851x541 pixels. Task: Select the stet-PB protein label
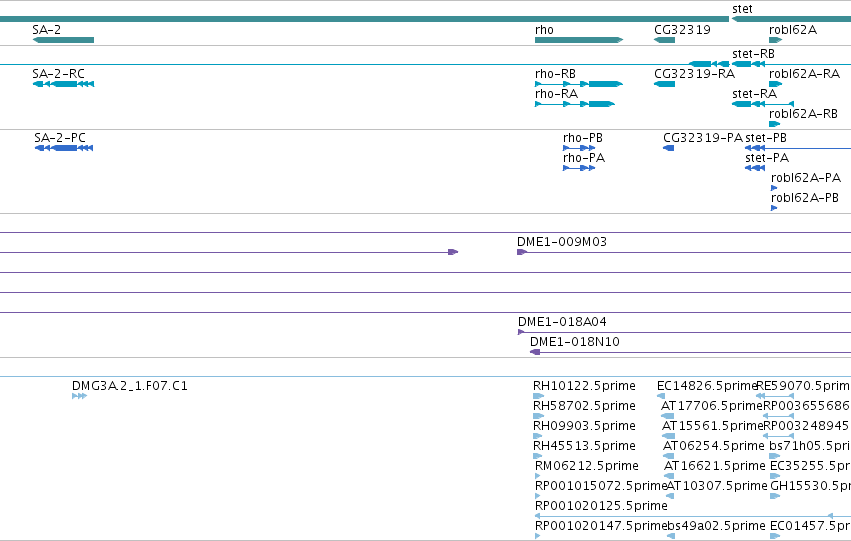[766, 138]
